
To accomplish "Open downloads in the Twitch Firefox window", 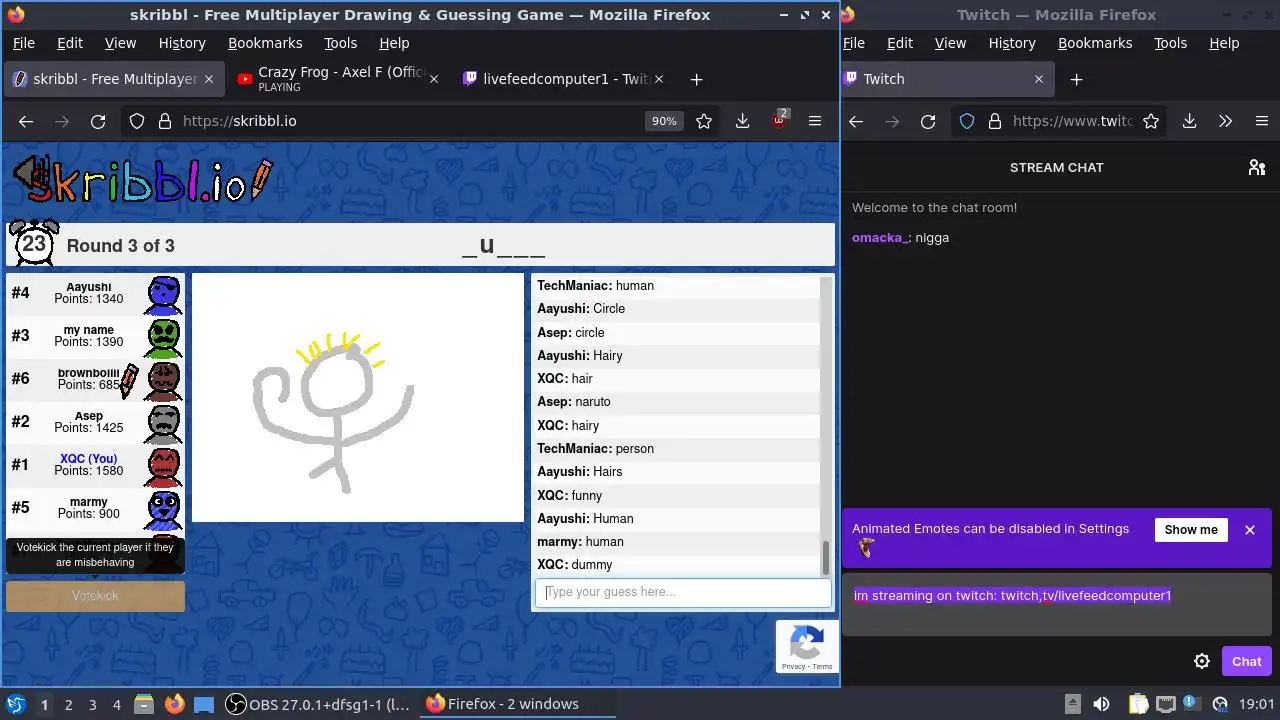I will point(1189,121).
